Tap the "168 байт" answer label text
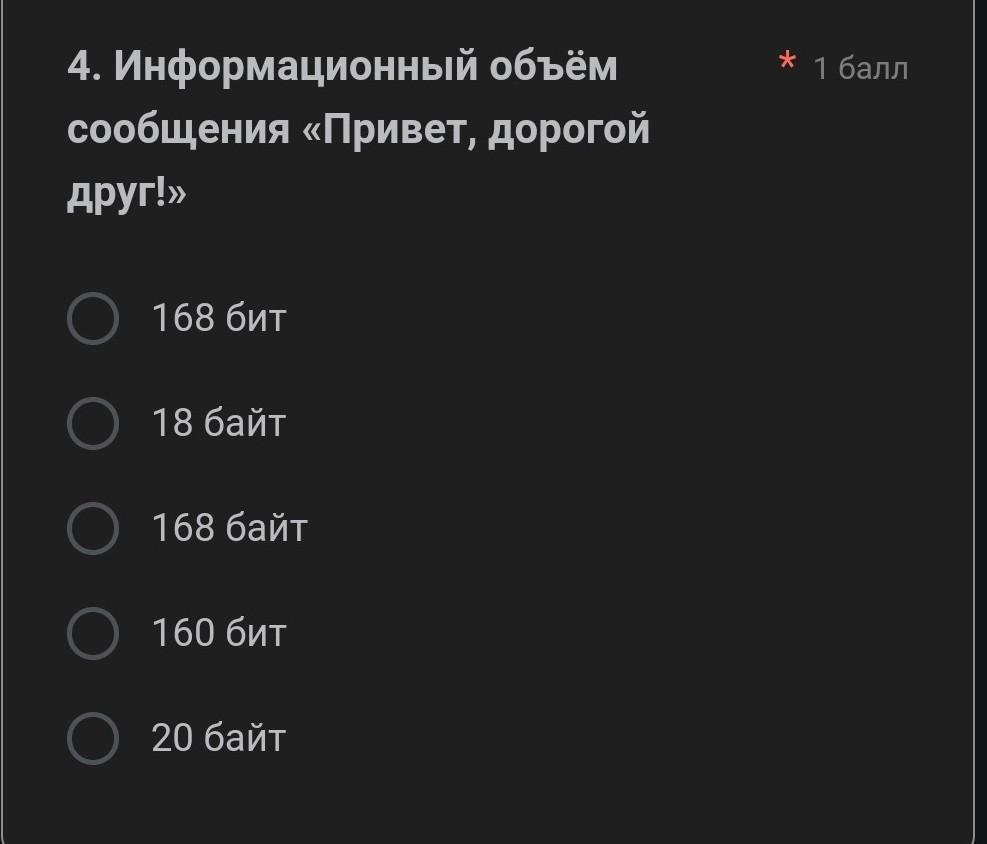Viewport: 987px width, 844px height. [230, 528]
